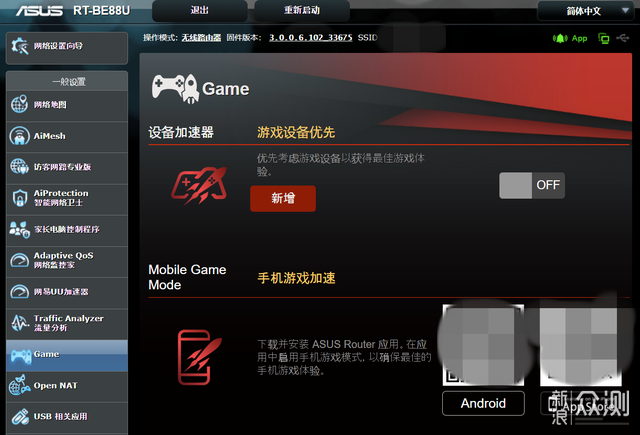Click the Mobile Game Mode label

tap(187, 277)
